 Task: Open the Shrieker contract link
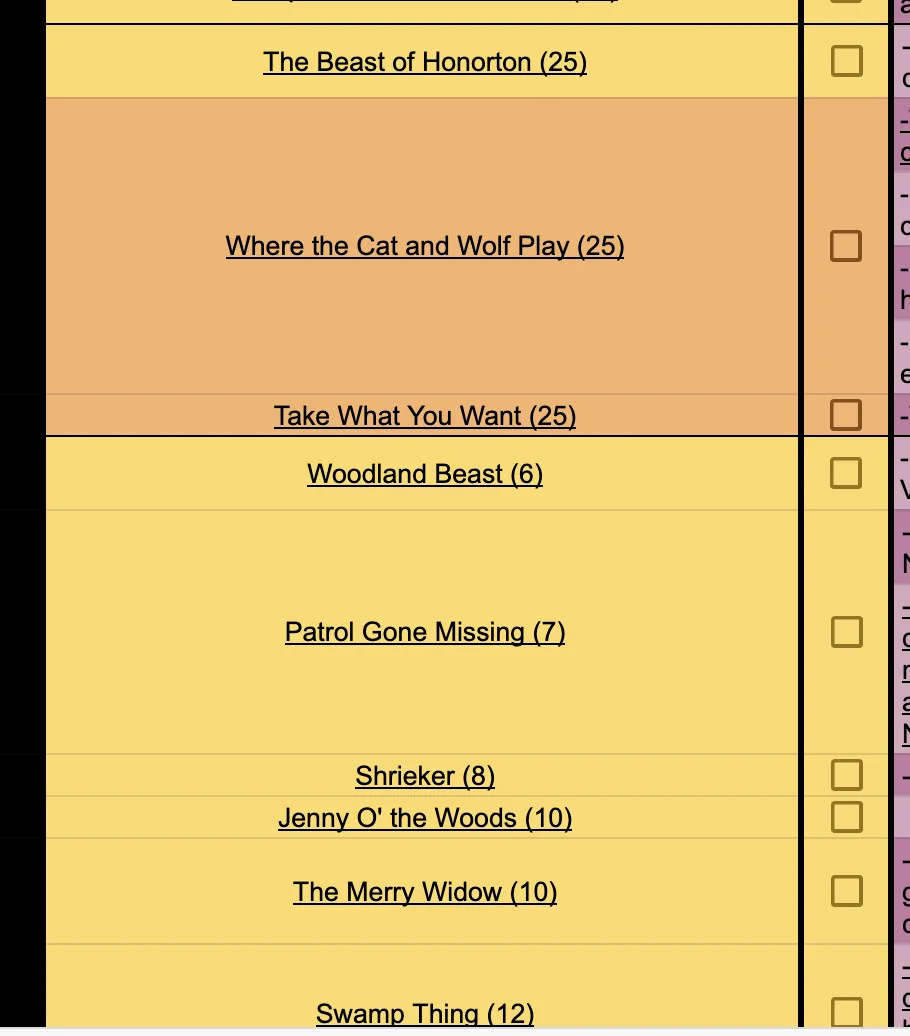click(x=424, y=776)
